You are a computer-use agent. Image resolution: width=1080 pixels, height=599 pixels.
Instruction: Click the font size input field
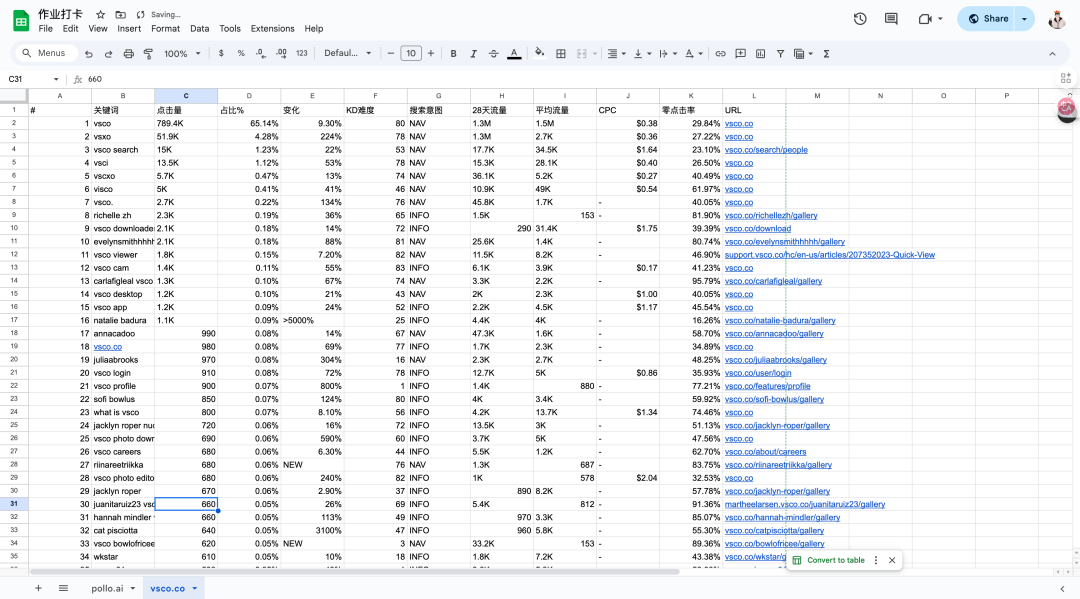[411, 54]
